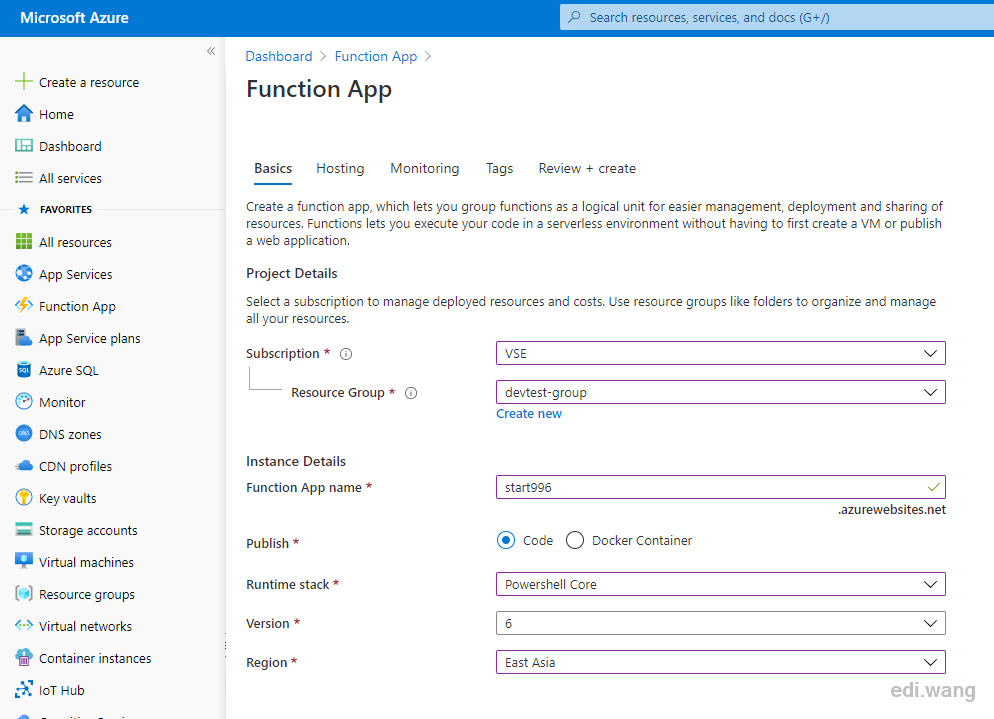
Task: Open the Function App lightning icon in sidebar
Action: [x=23, y=306]
